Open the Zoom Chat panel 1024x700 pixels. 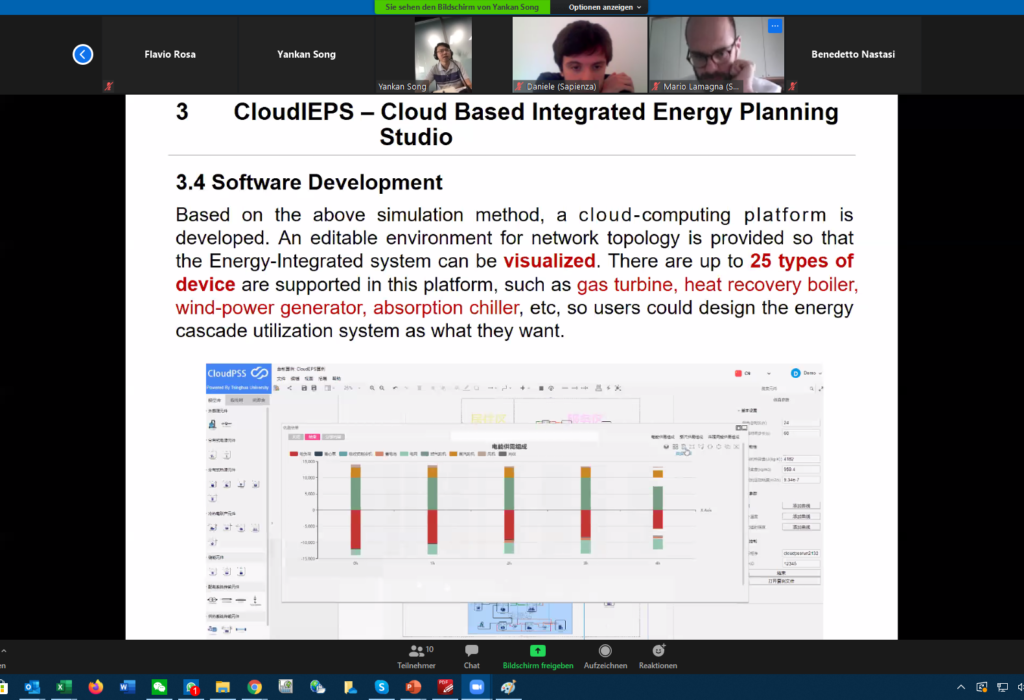point(471,655)
